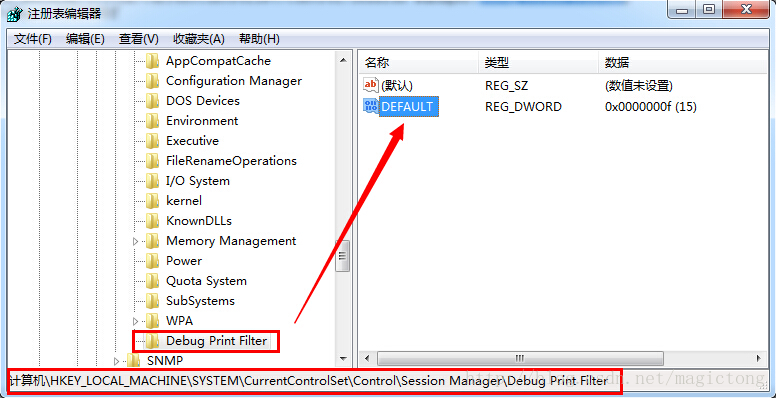Click the Environment folder icon

pos(152,121)
